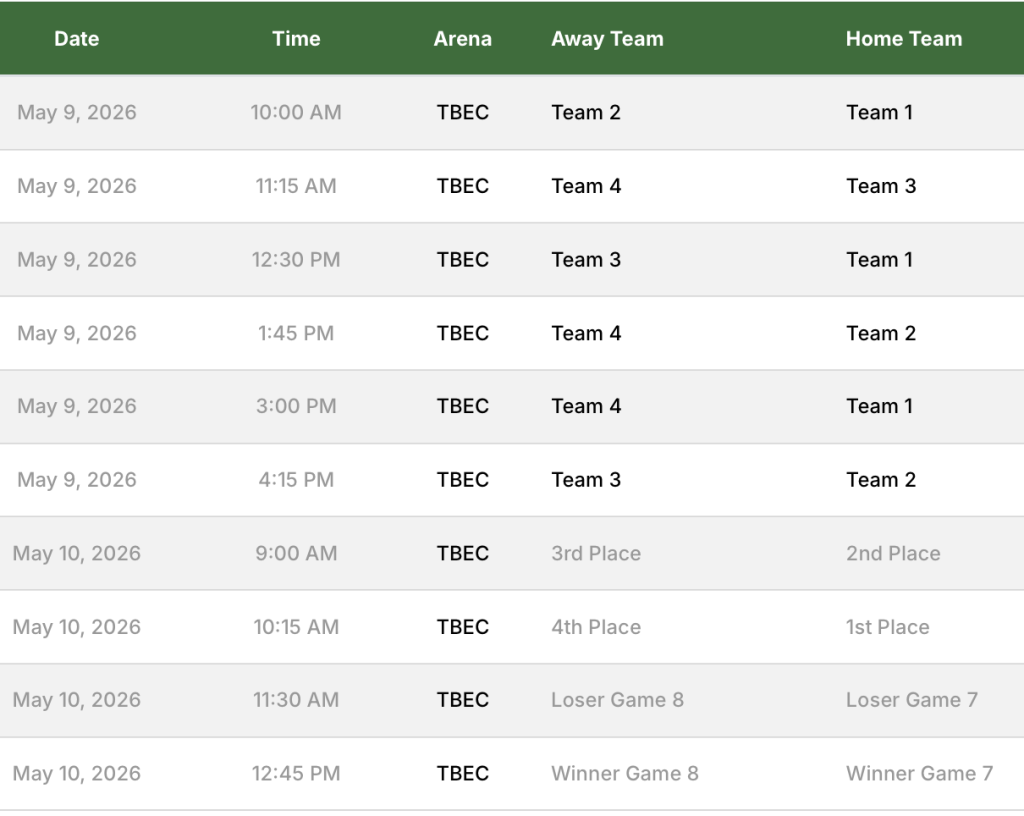Click the 12:45 PM time cell

pyautogui.click(x=296, y=773)
